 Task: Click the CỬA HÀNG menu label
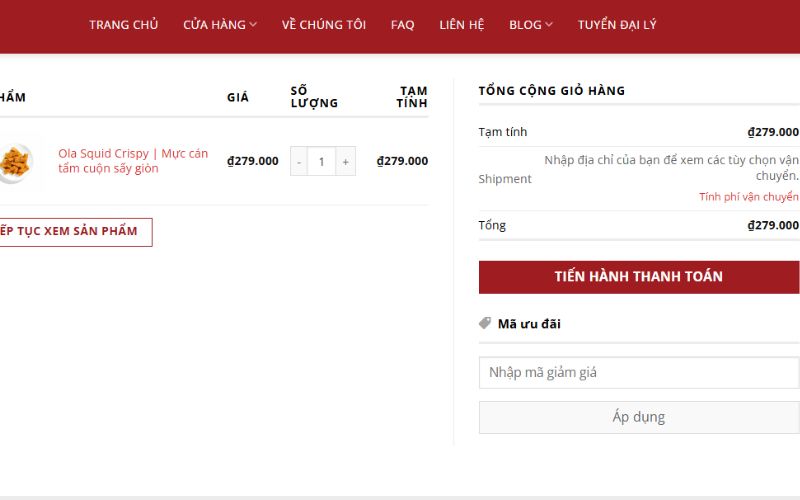pyautogui.click(x=214, y=25)
